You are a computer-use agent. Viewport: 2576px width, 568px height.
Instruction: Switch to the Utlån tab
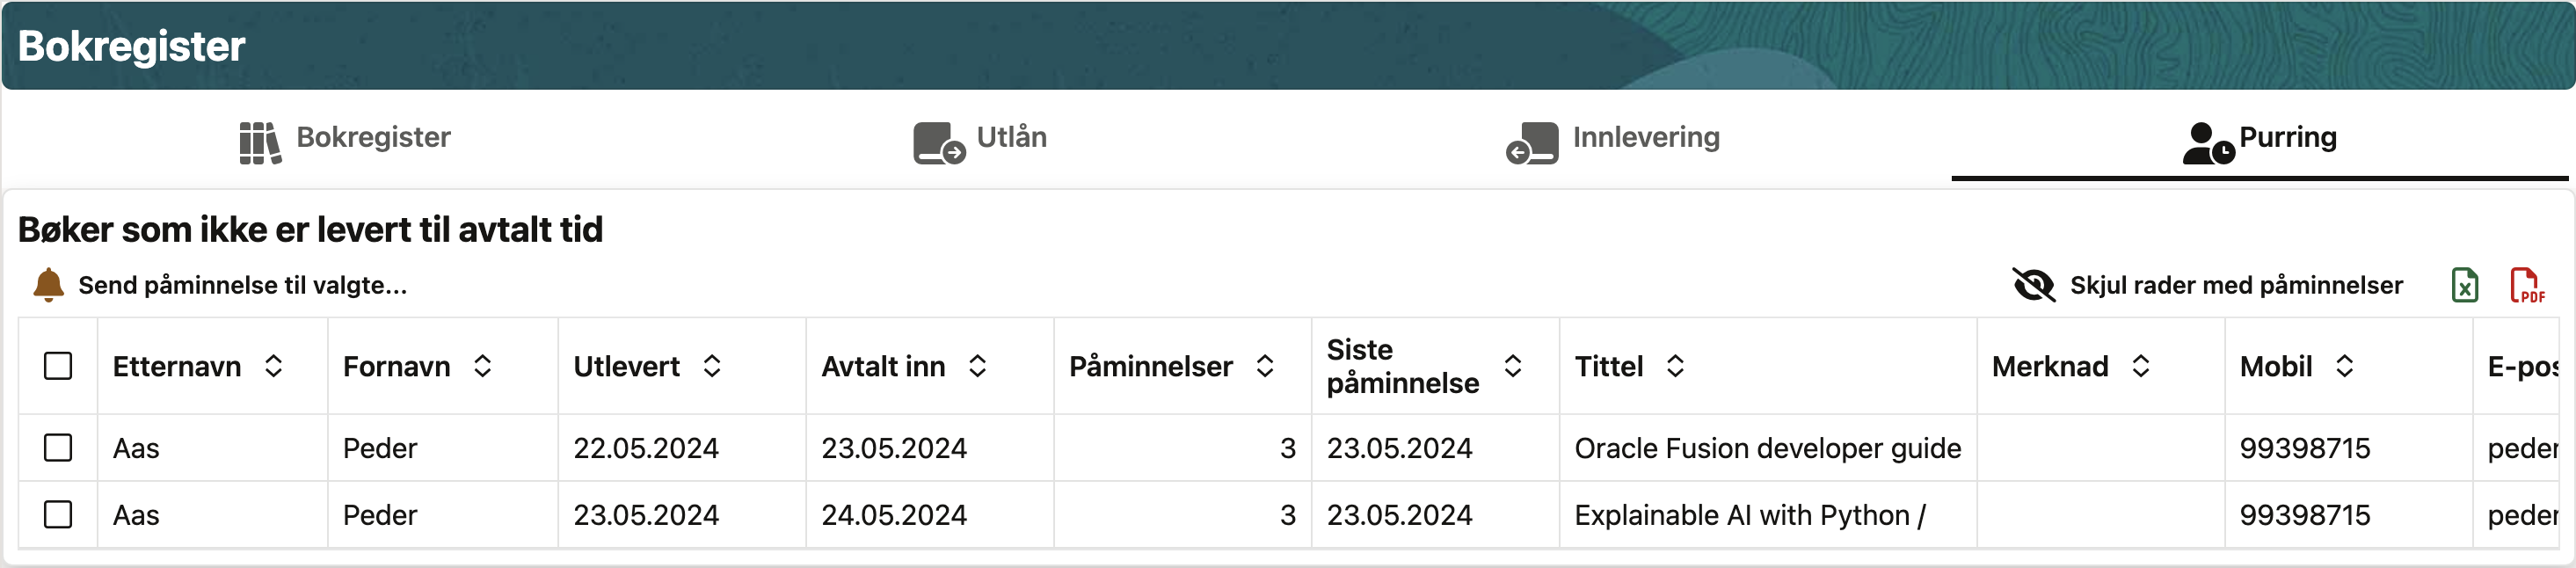pos(1011,137)
